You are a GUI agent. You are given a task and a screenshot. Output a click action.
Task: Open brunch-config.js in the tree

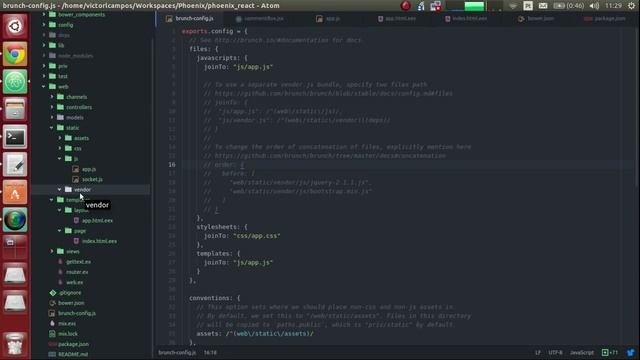[x=77, y=313]
